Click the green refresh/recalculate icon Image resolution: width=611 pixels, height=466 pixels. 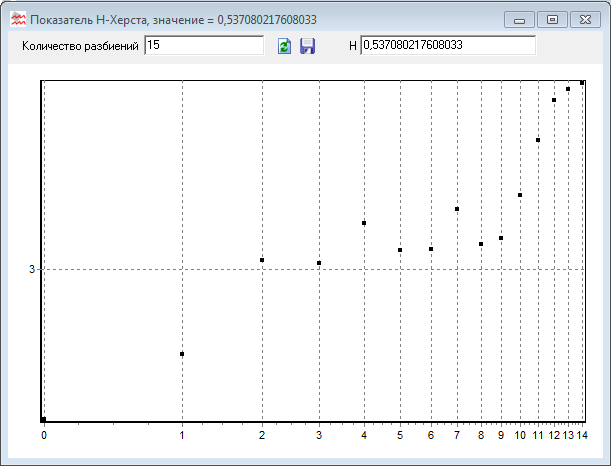(x=284, y=46)
